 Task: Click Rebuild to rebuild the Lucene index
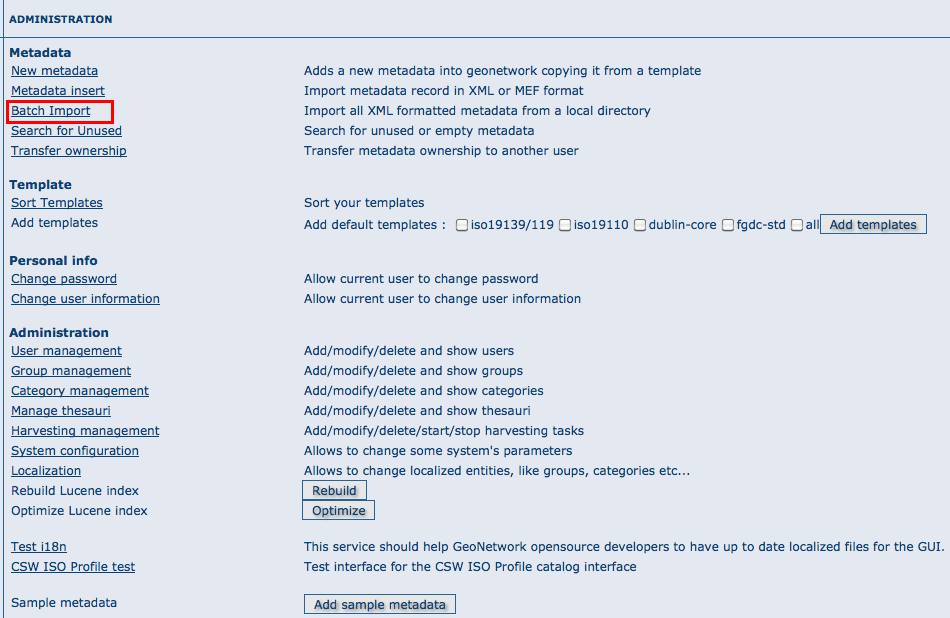334,490
